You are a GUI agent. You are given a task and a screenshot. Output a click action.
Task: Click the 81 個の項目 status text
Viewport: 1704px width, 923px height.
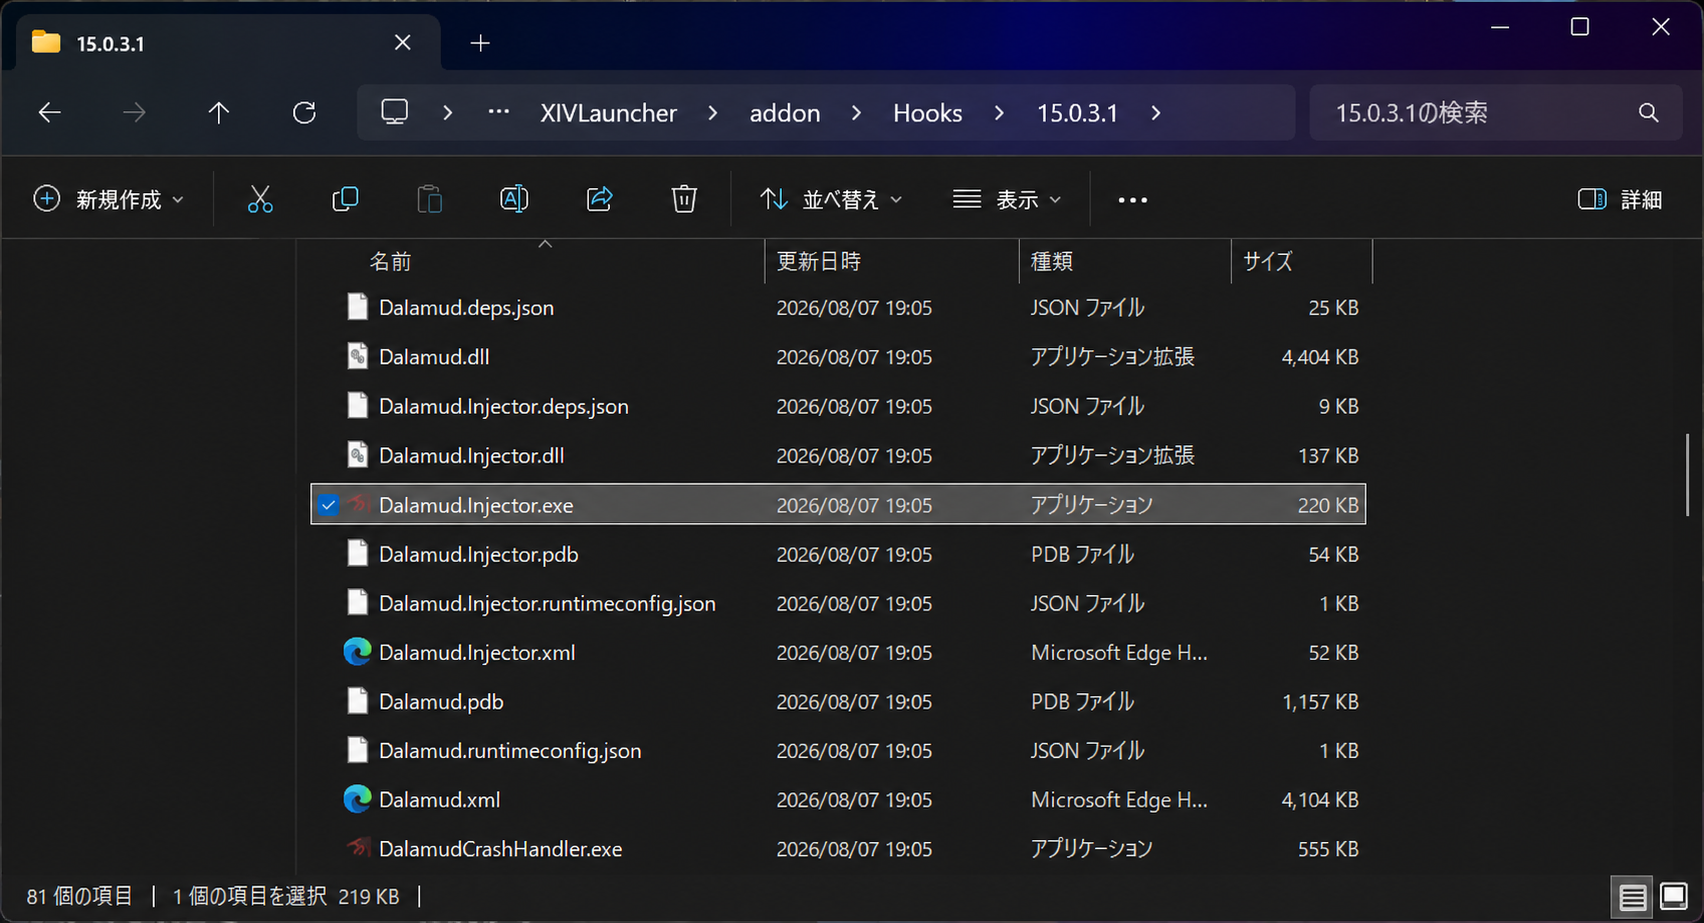coord(79,896)
